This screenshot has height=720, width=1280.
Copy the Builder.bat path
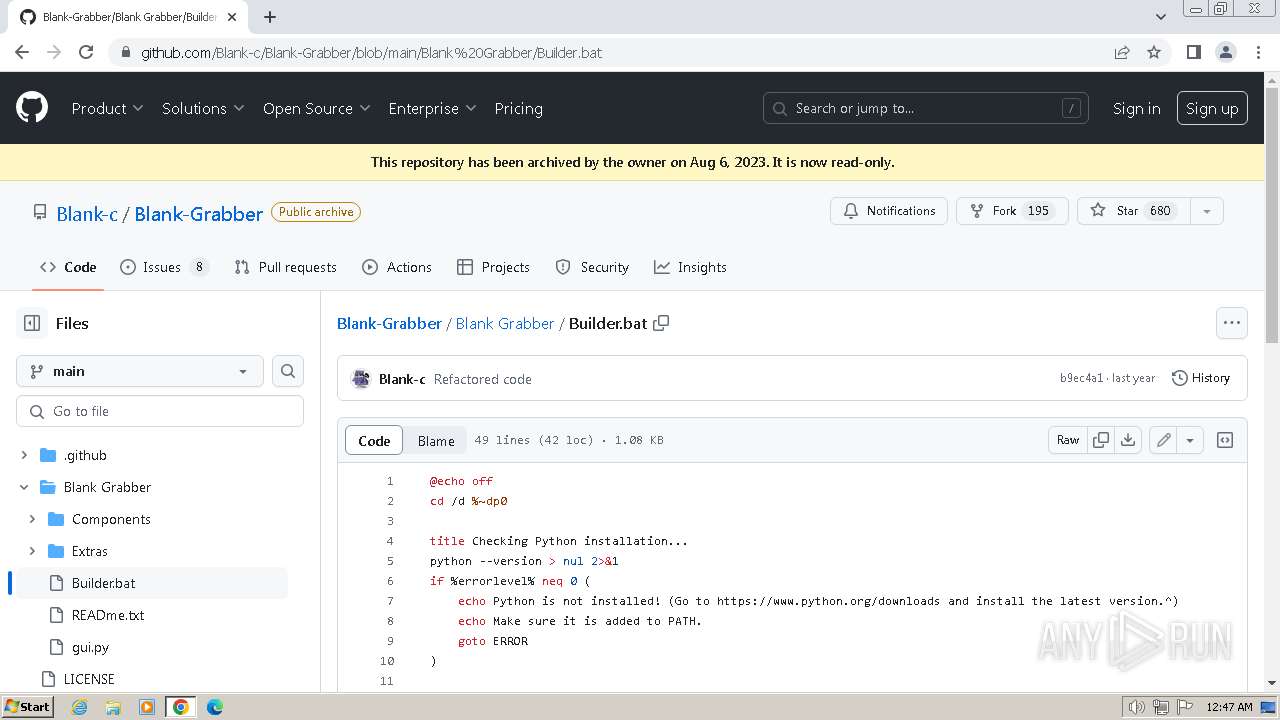(x=661, y=323)
